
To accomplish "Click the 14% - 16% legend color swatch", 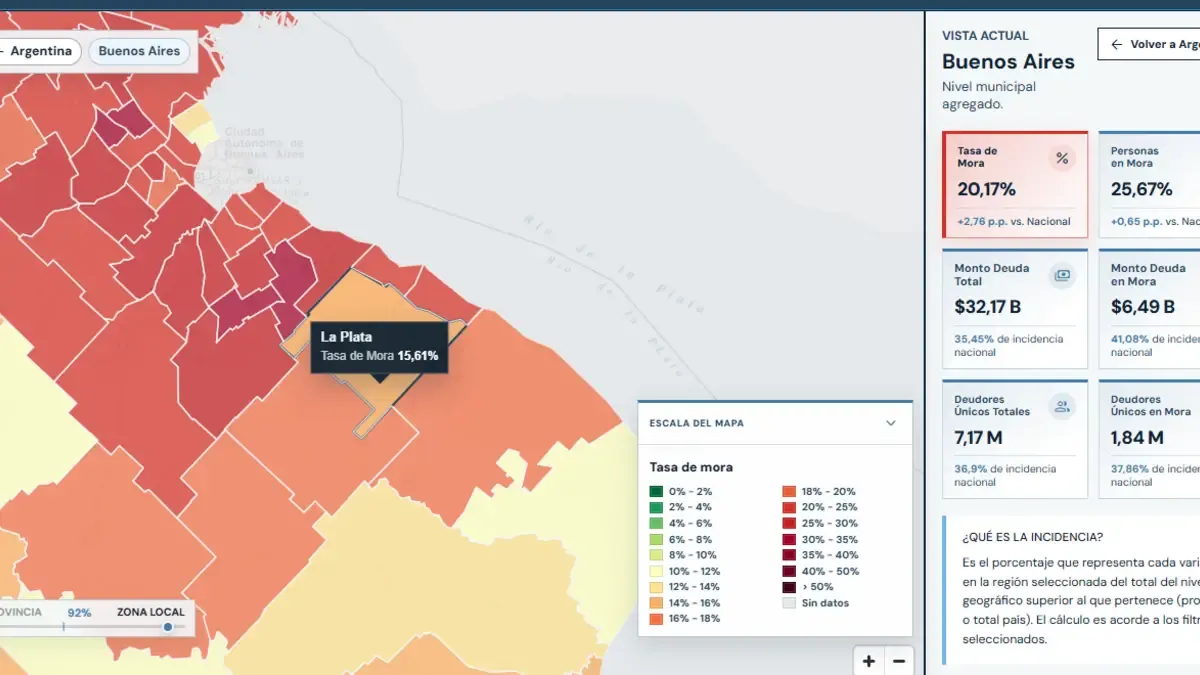I will (x=656, y=603).
